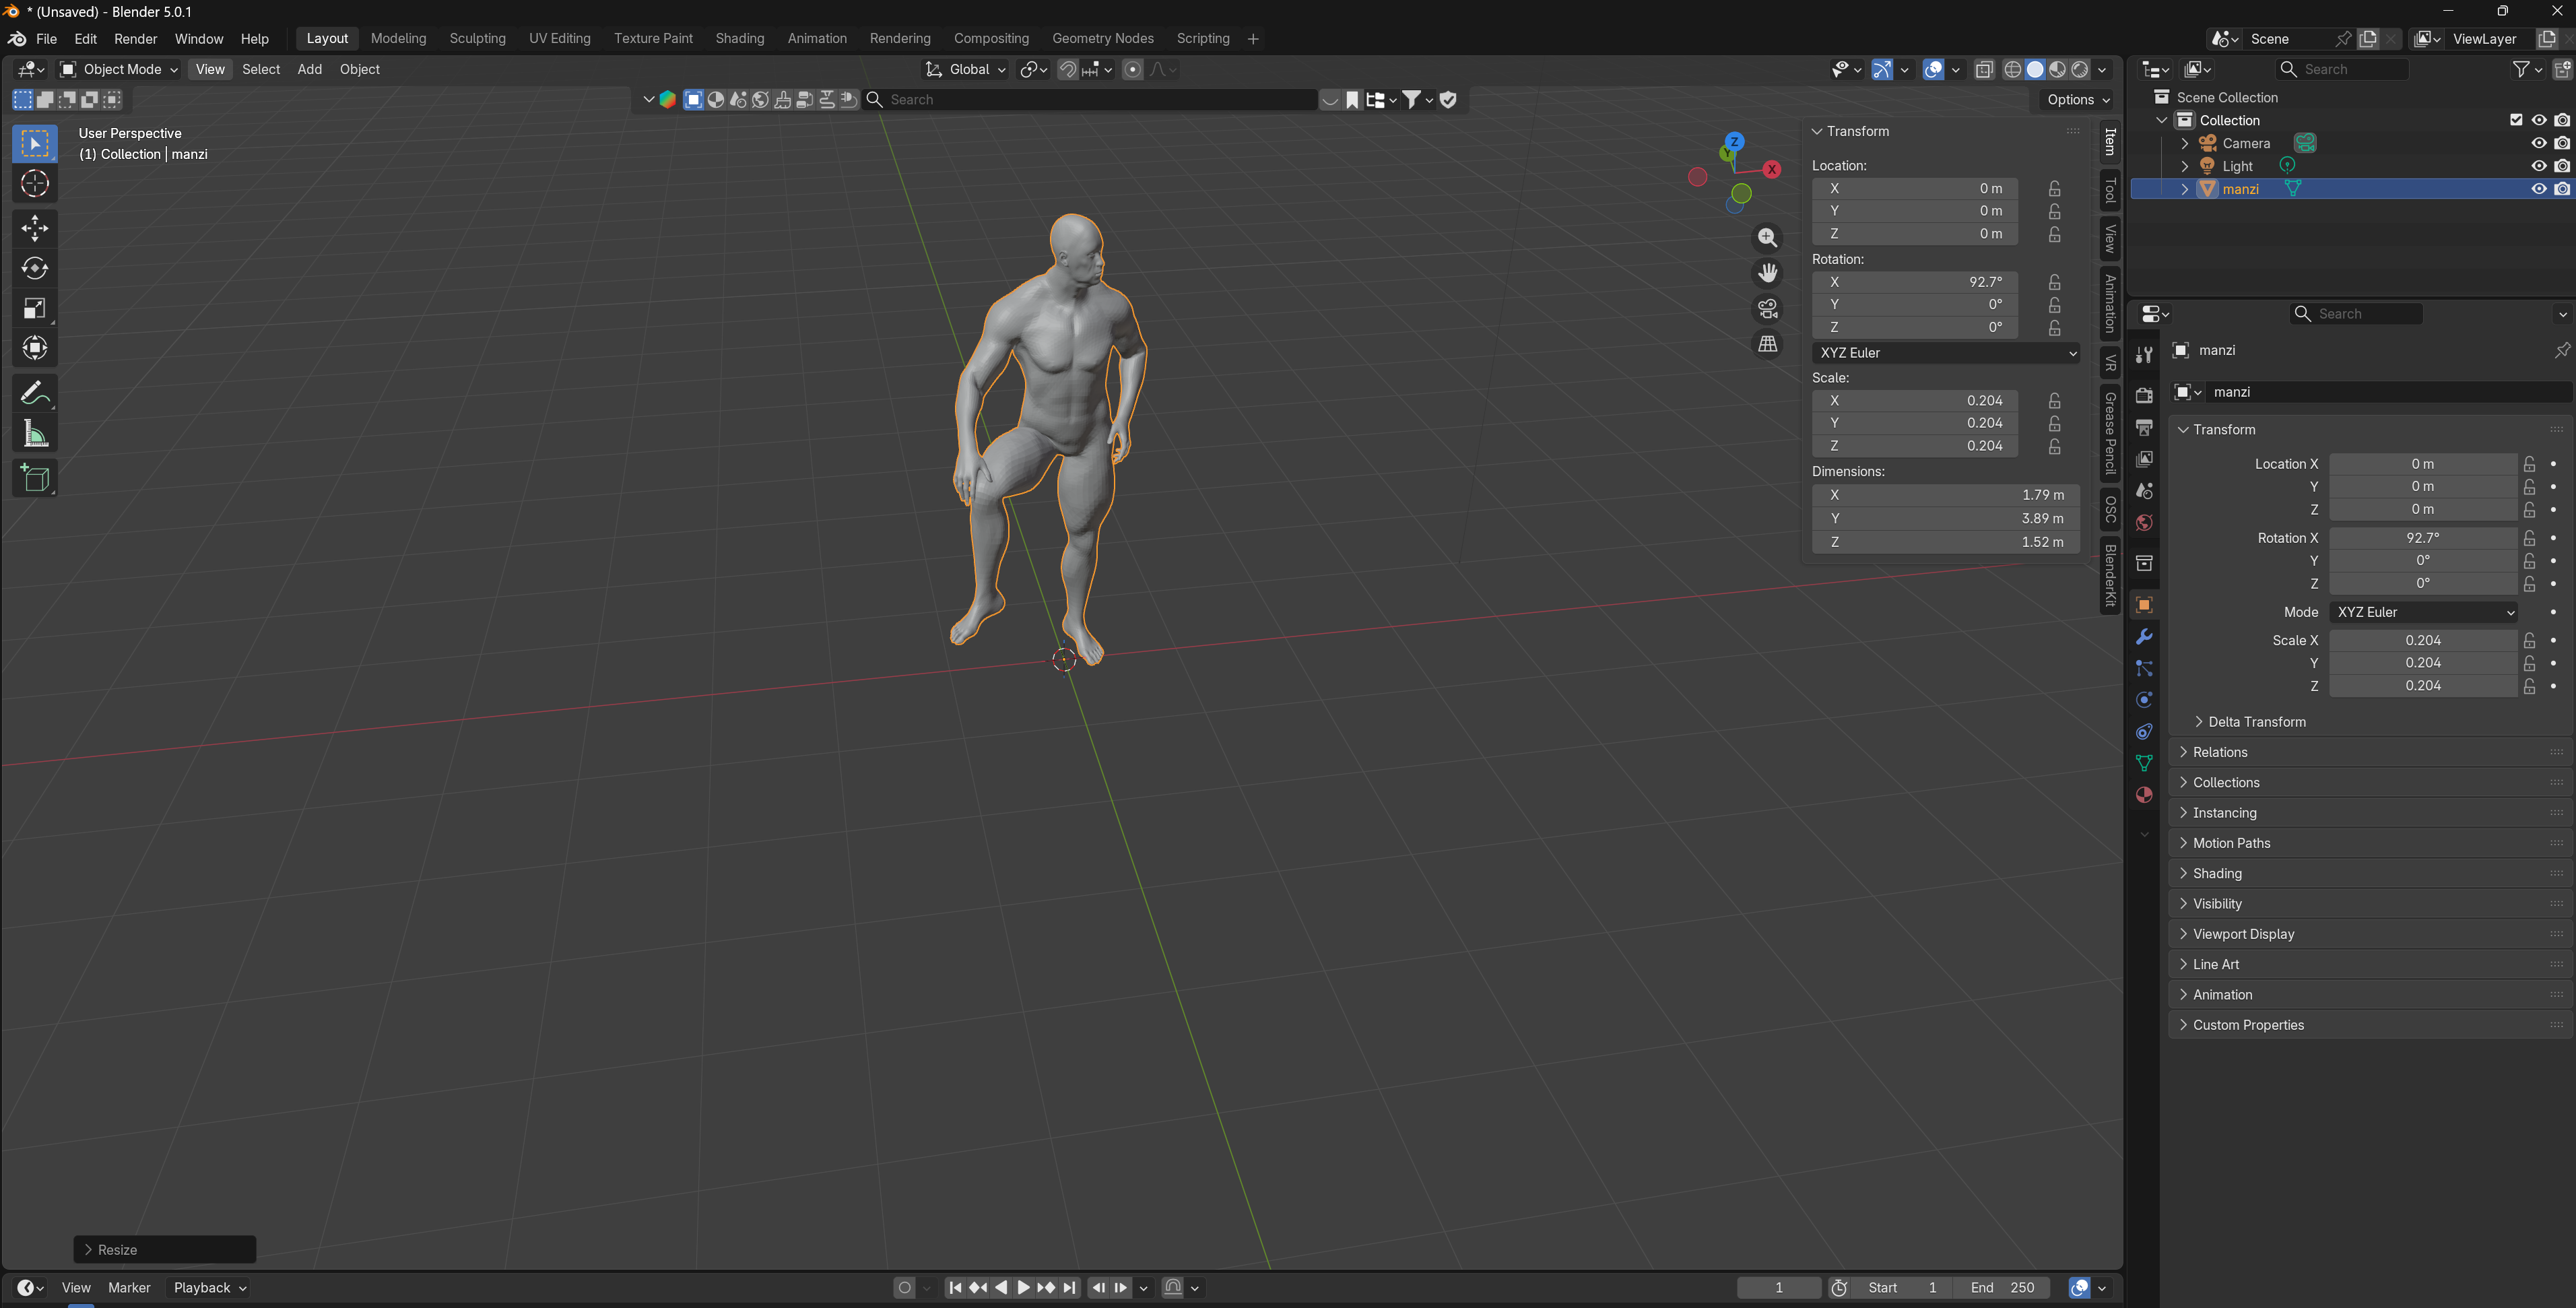The width and height of the screenshot is (2576, 1308).
Task: Activate the Annotate pencil tool
Action: pos(34,393)
